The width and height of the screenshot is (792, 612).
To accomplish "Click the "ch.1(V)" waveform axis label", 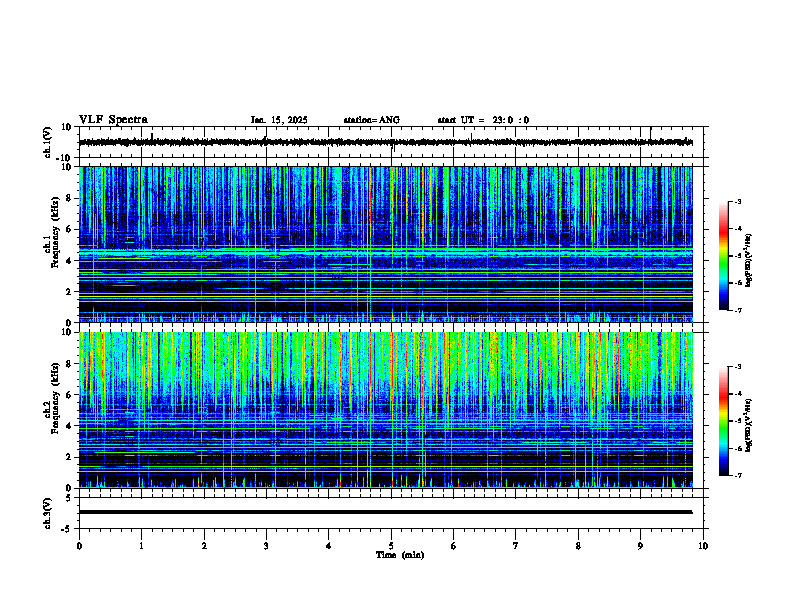I will pos(48,142).
